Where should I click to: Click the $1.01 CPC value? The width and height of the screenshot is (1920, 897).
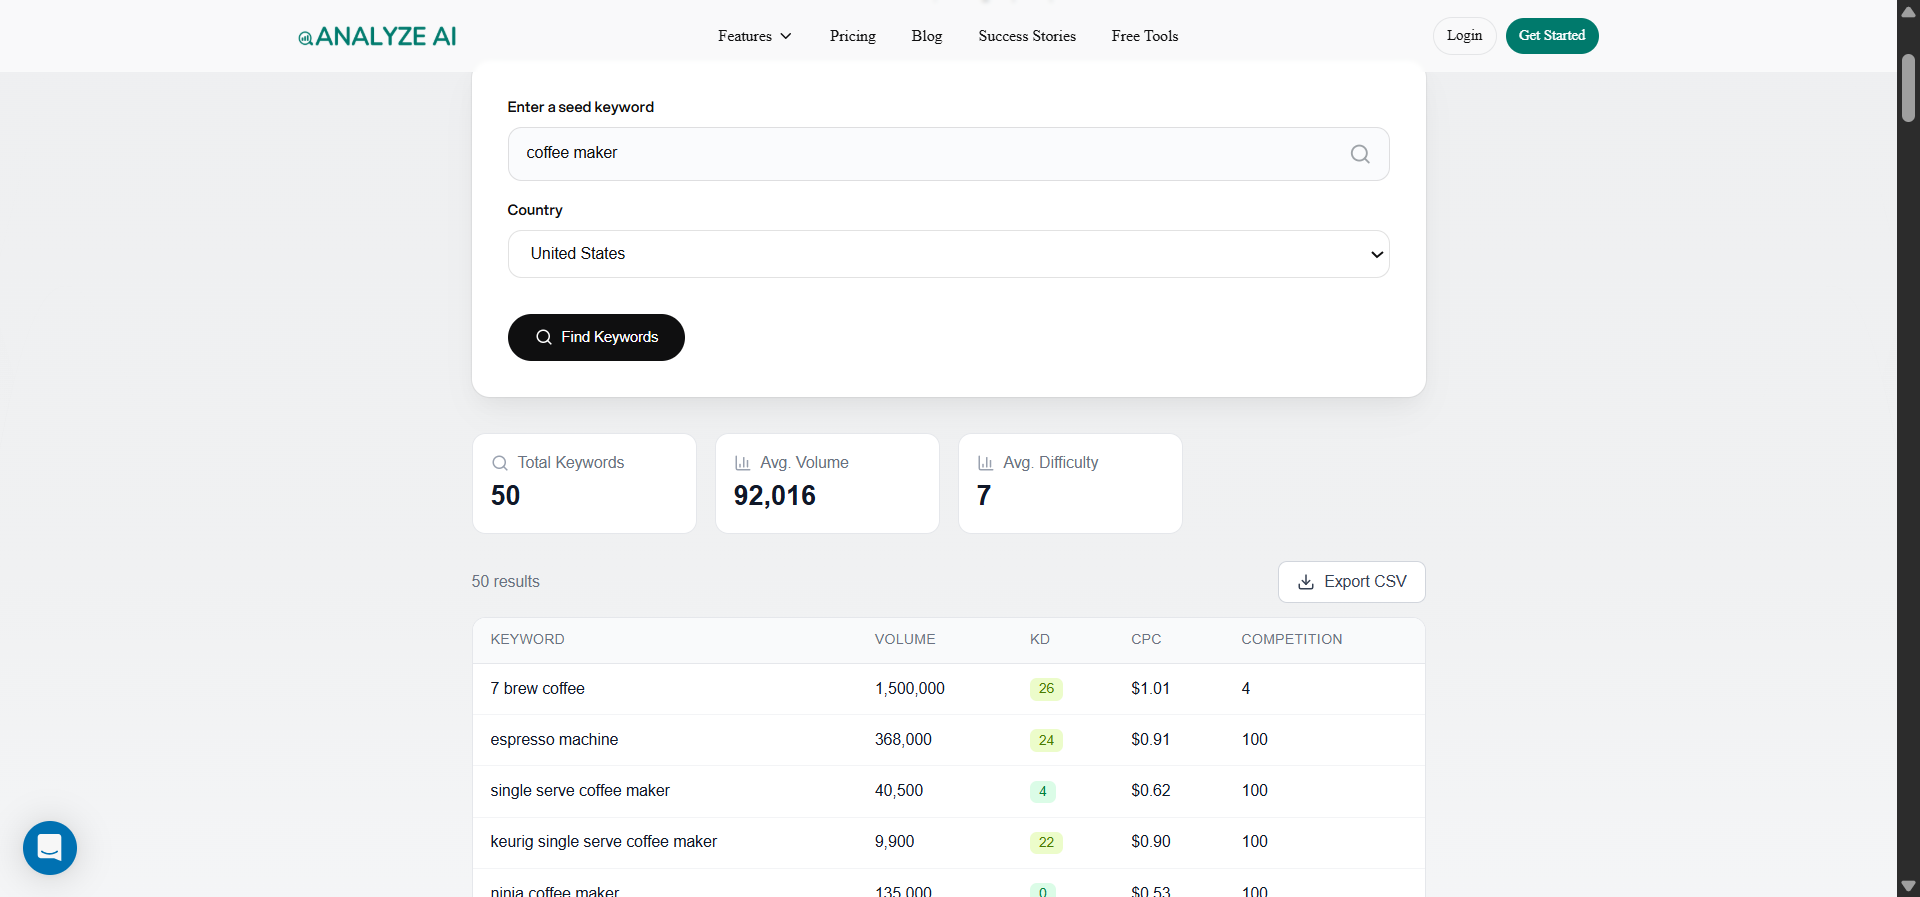(1151, 689)
